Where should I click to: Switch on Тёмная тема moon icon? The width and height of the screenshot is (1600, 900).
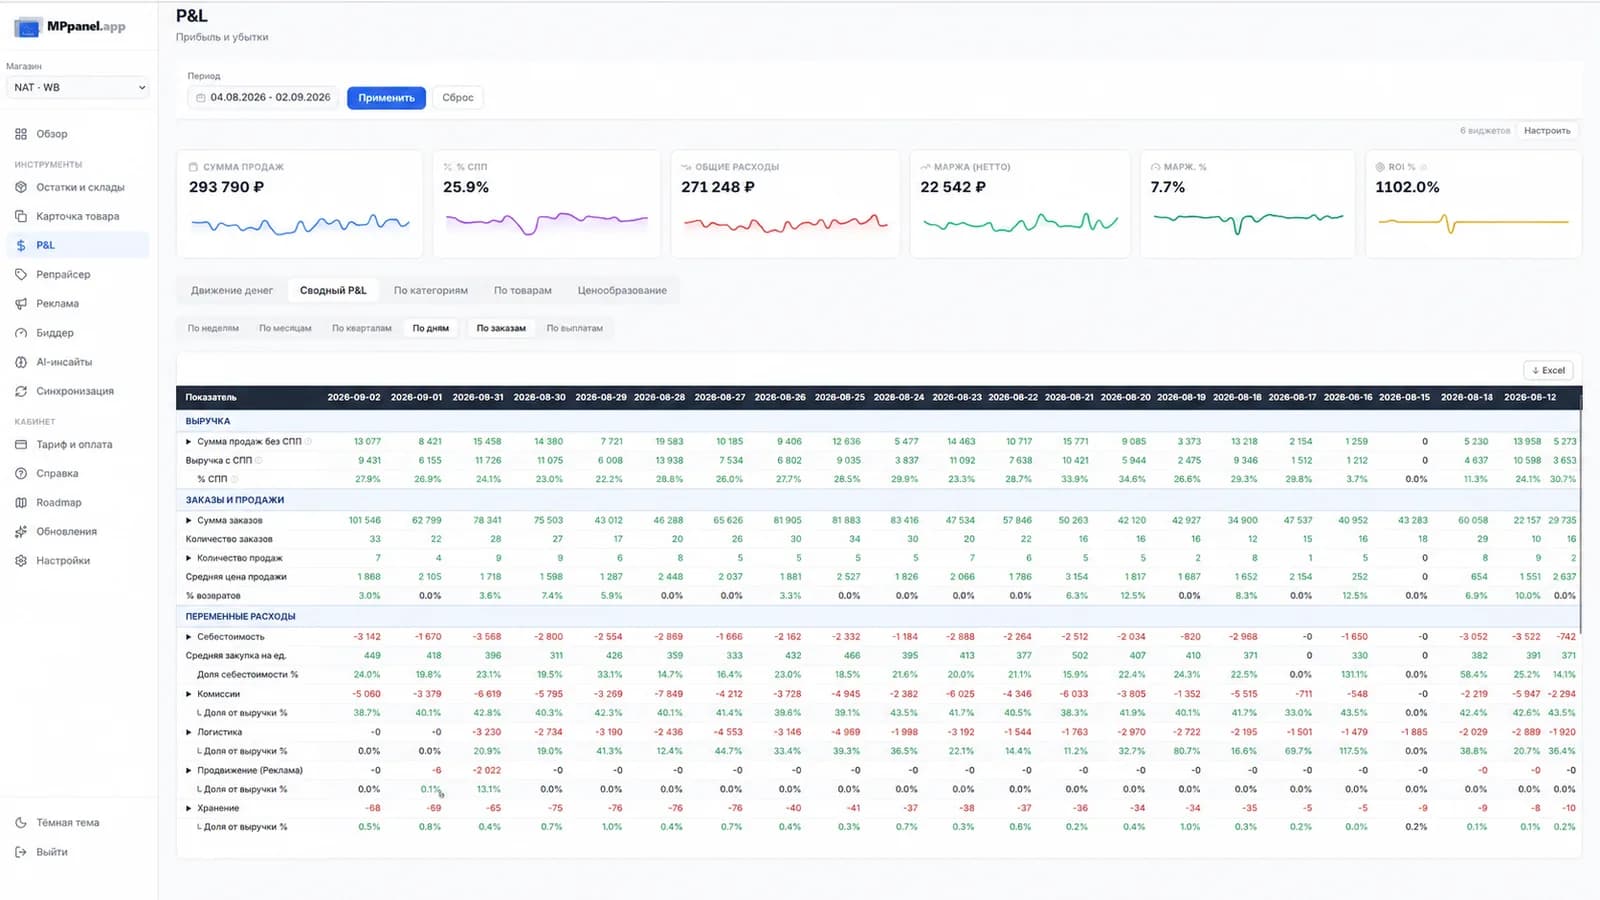pos(21,823)
